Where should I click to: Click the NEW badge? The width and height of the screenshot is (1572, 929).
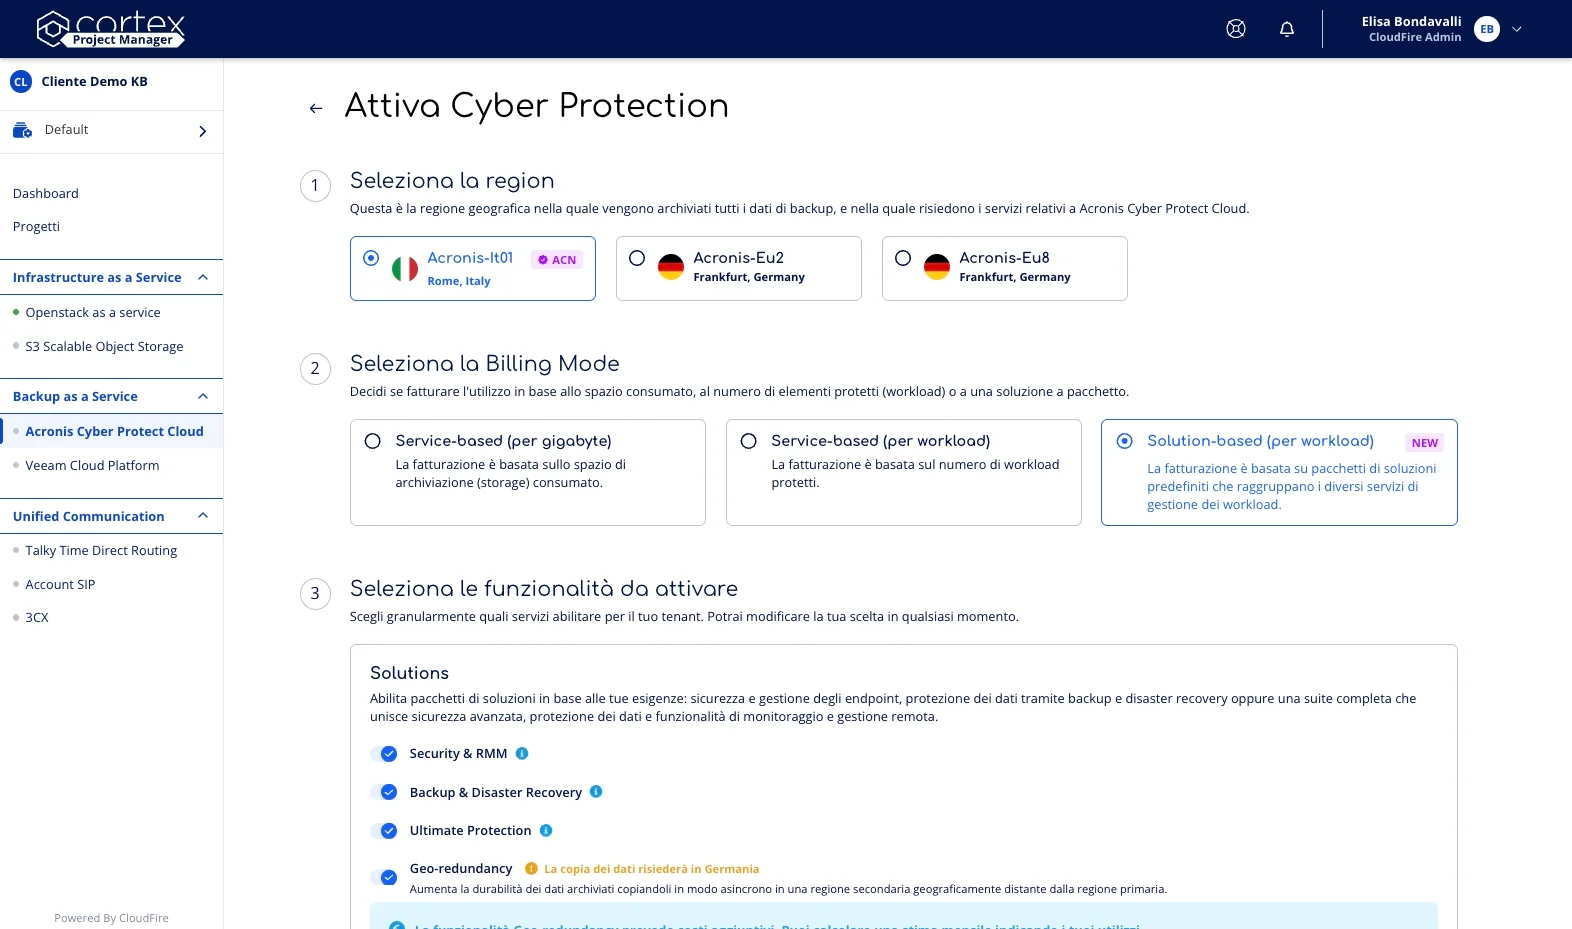click(1425, 443)
